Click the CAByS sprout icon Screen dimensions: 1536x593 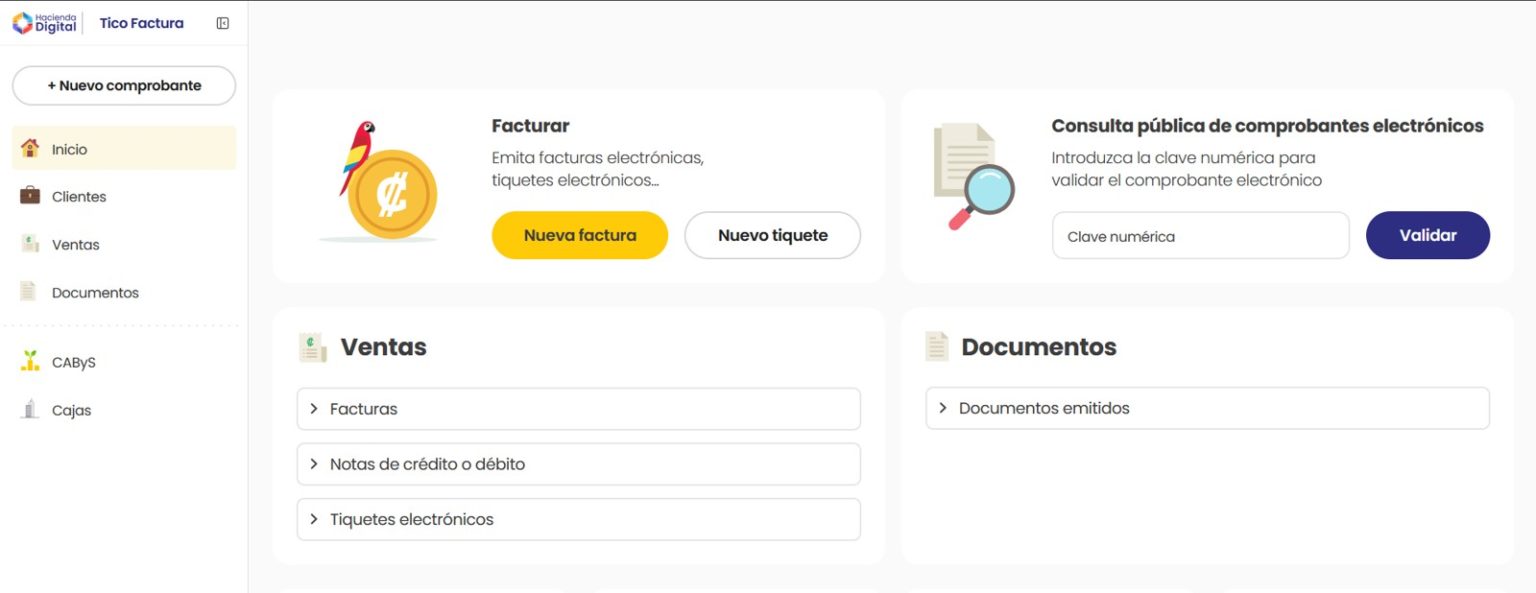point(30,361)
